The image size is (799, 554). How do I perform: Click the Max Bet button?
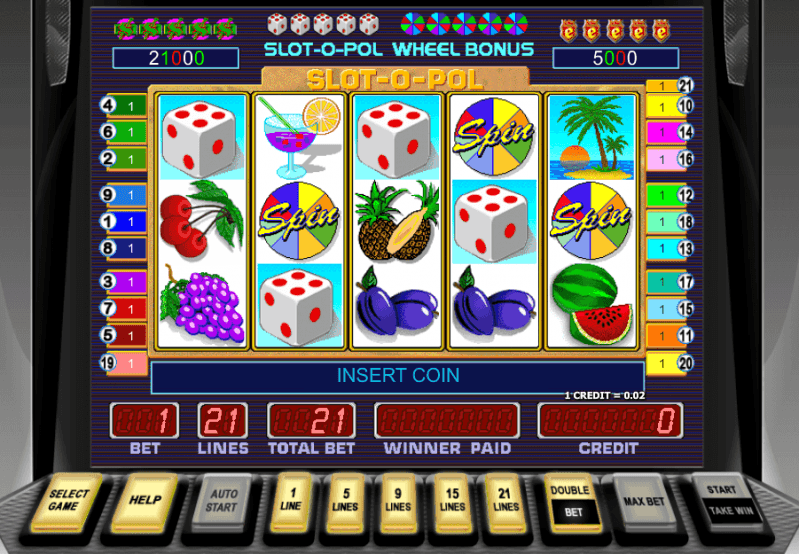pos(644,502)
